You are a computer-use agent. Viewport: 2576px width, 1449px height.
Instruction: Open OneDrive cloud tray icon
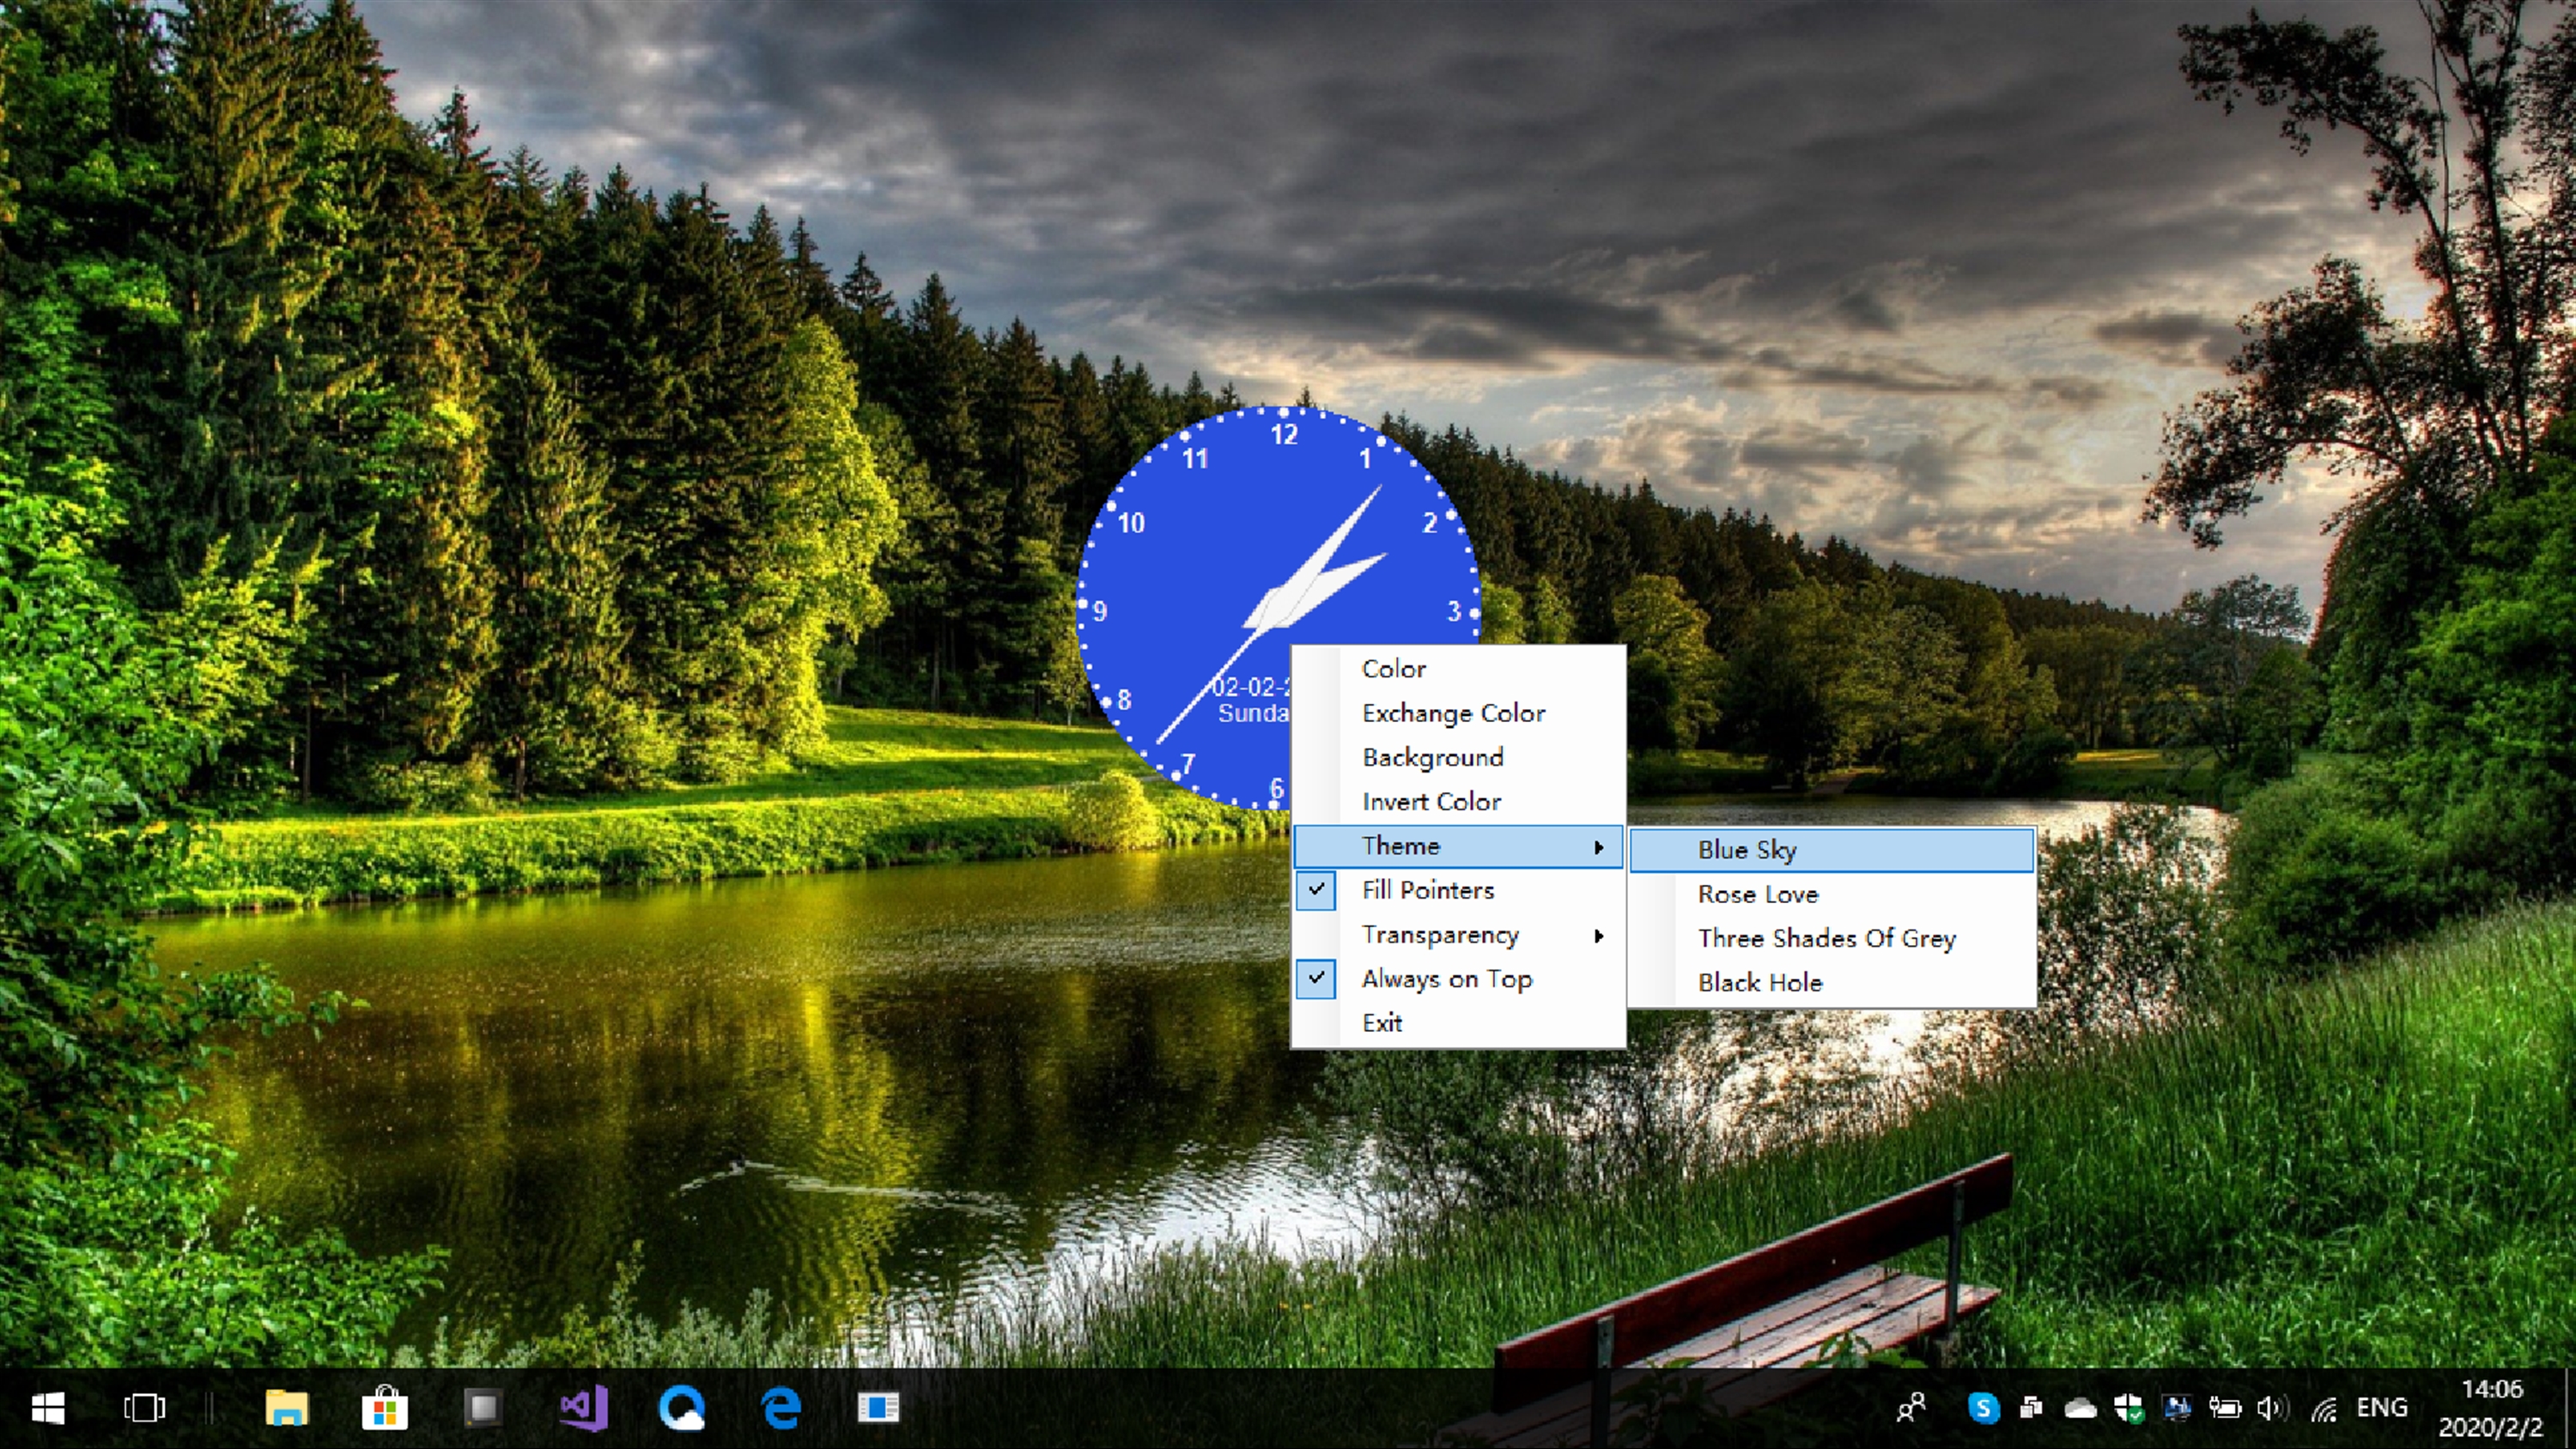tap(2080, 1408)
